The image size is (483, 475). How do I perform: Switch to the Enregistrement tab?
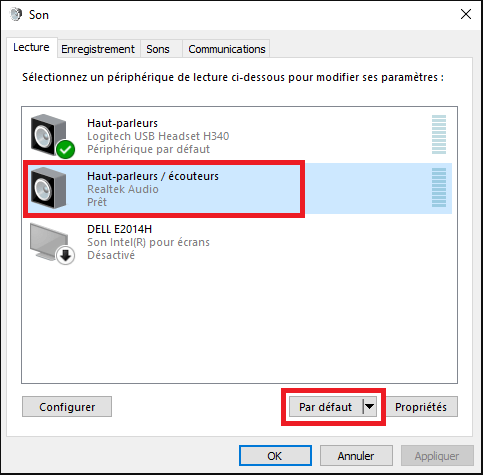click(98, 49)
